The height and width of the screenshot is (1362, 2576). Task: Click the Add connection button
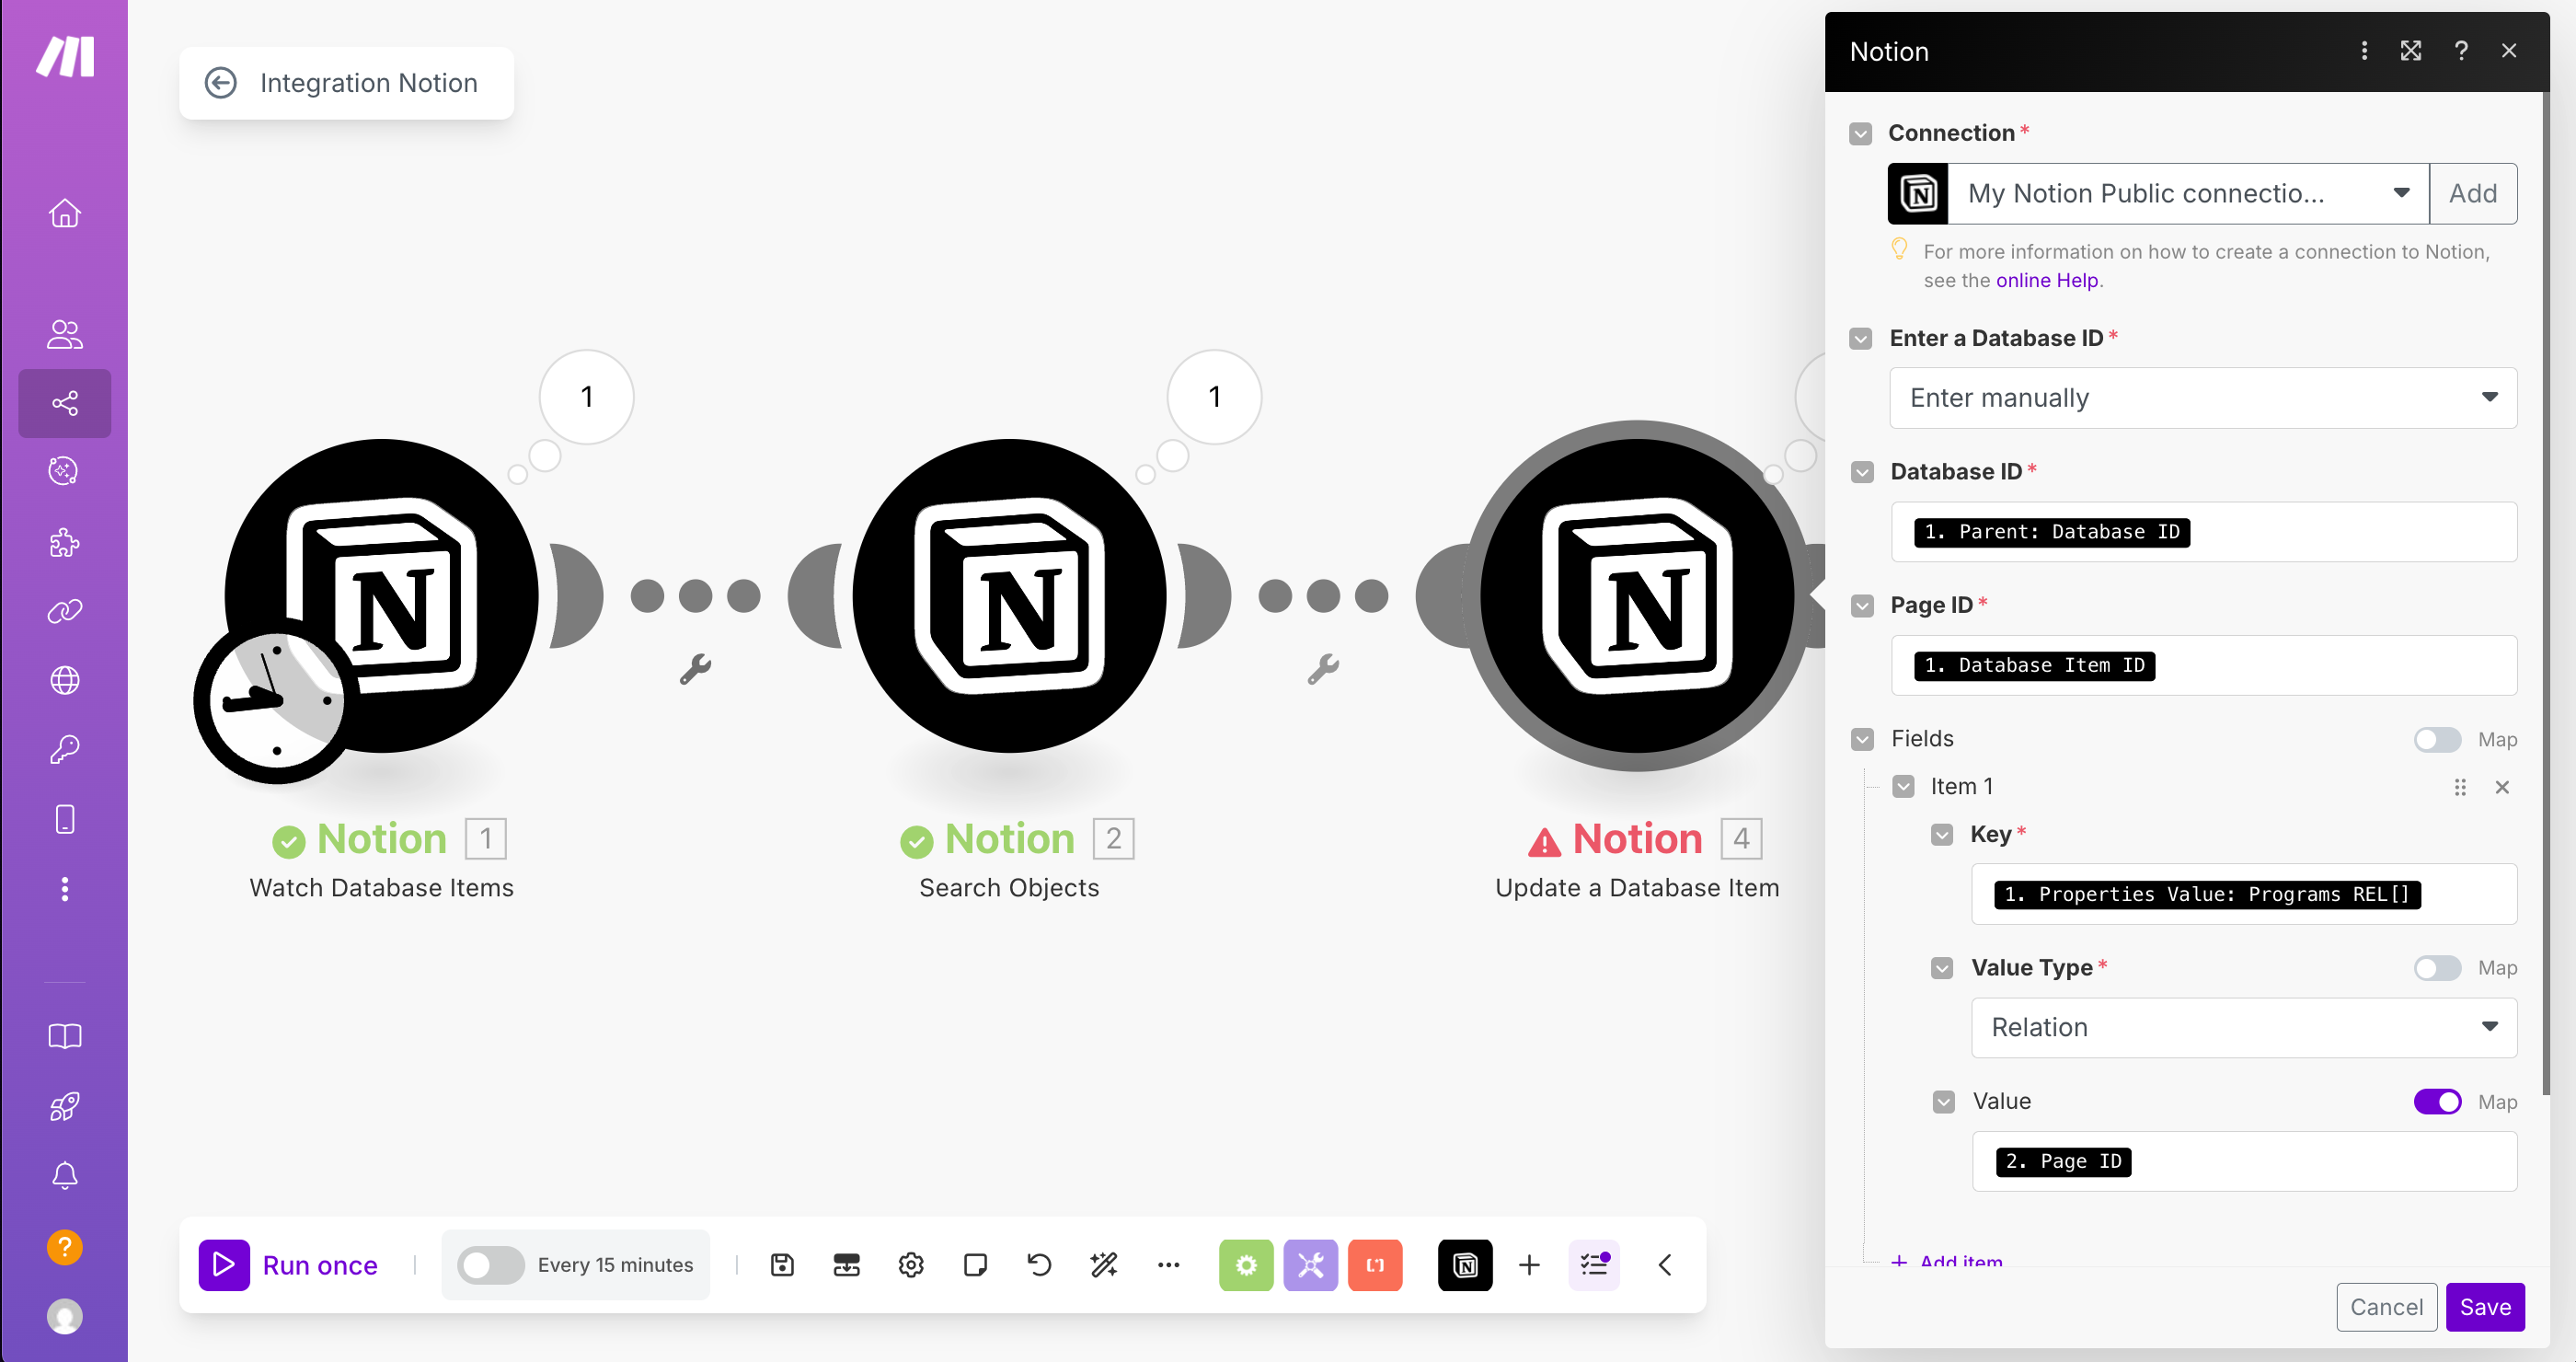click(x=2472, y=193)
